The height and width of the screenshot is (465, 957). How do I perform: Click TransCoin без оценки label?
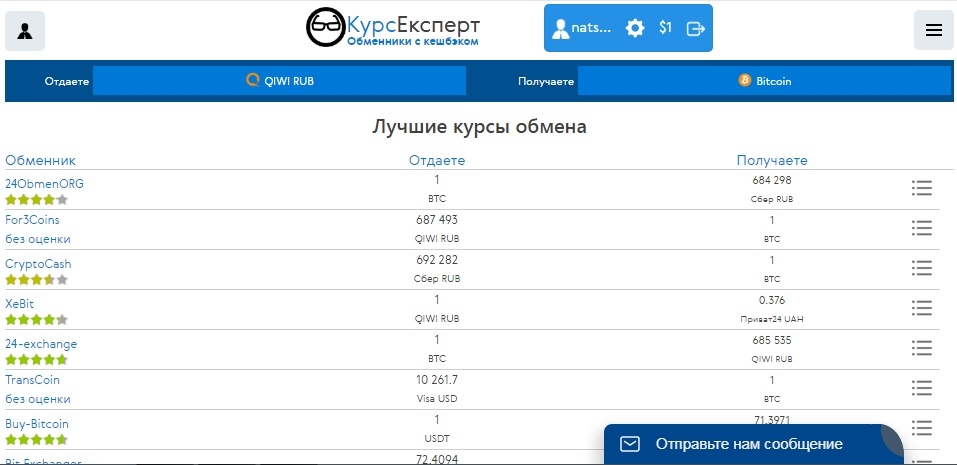click(38, 399)
